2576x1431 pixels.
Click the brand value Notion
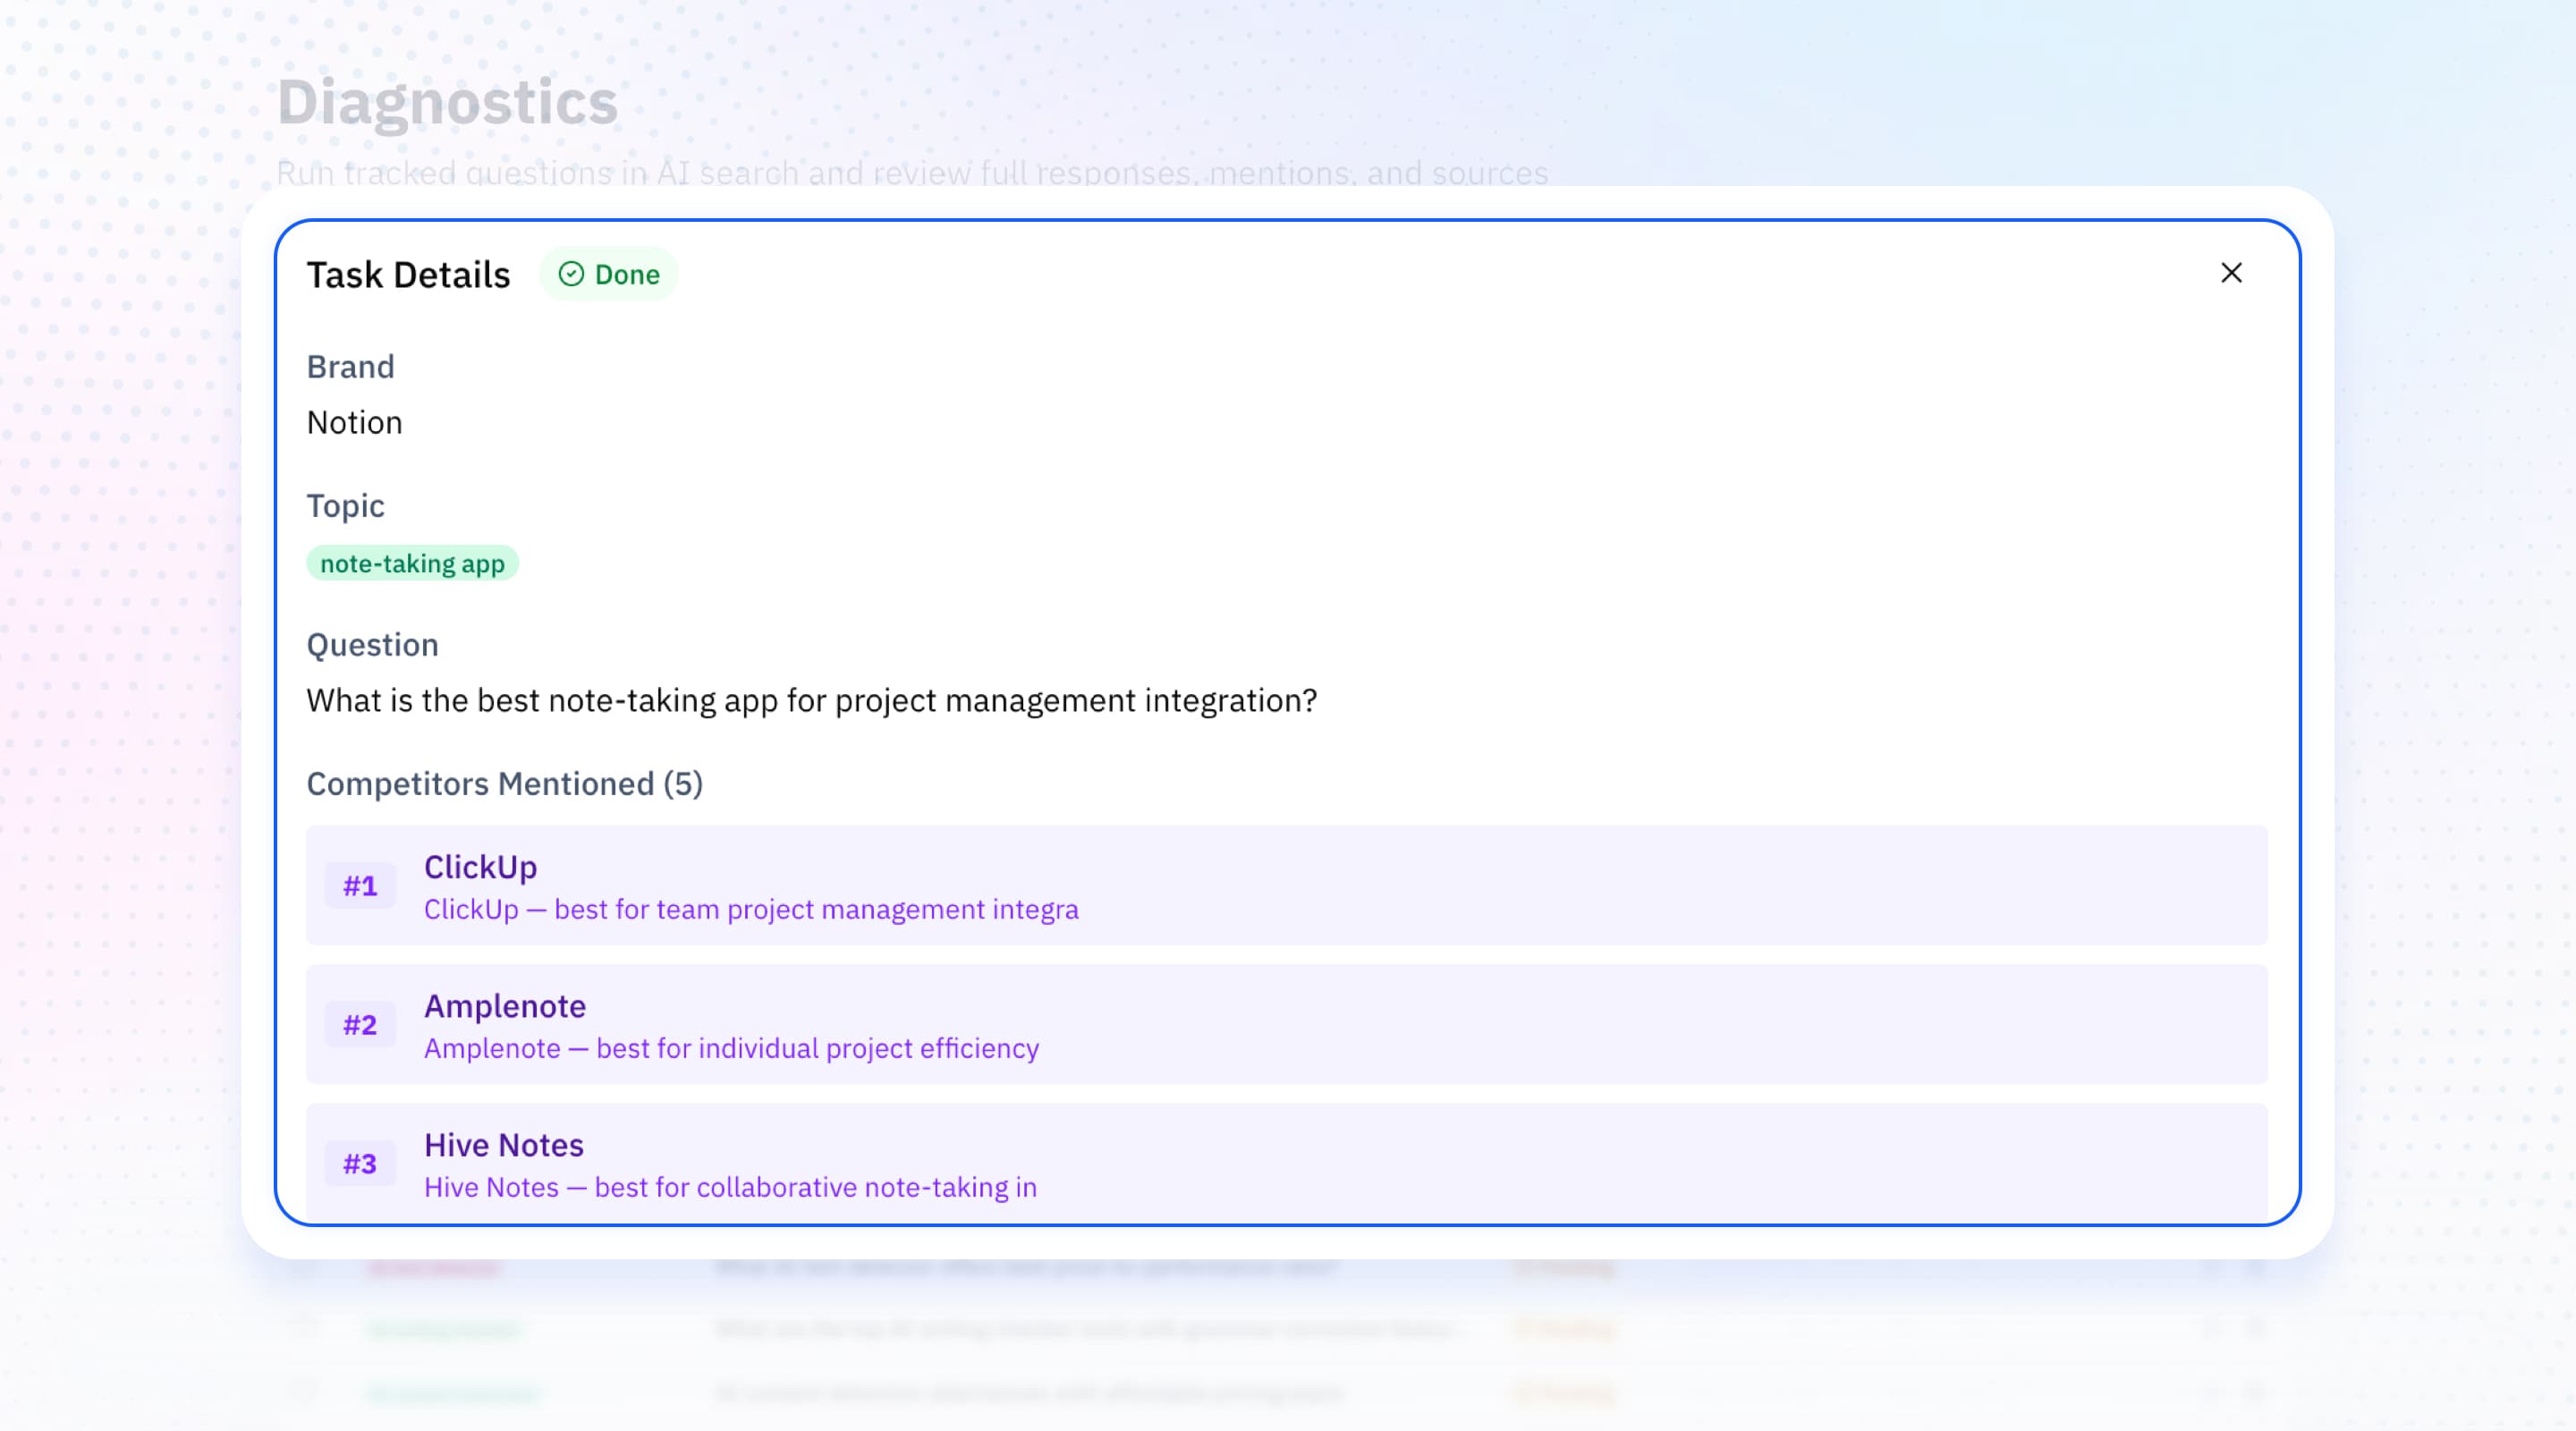(x=354, y=423)
